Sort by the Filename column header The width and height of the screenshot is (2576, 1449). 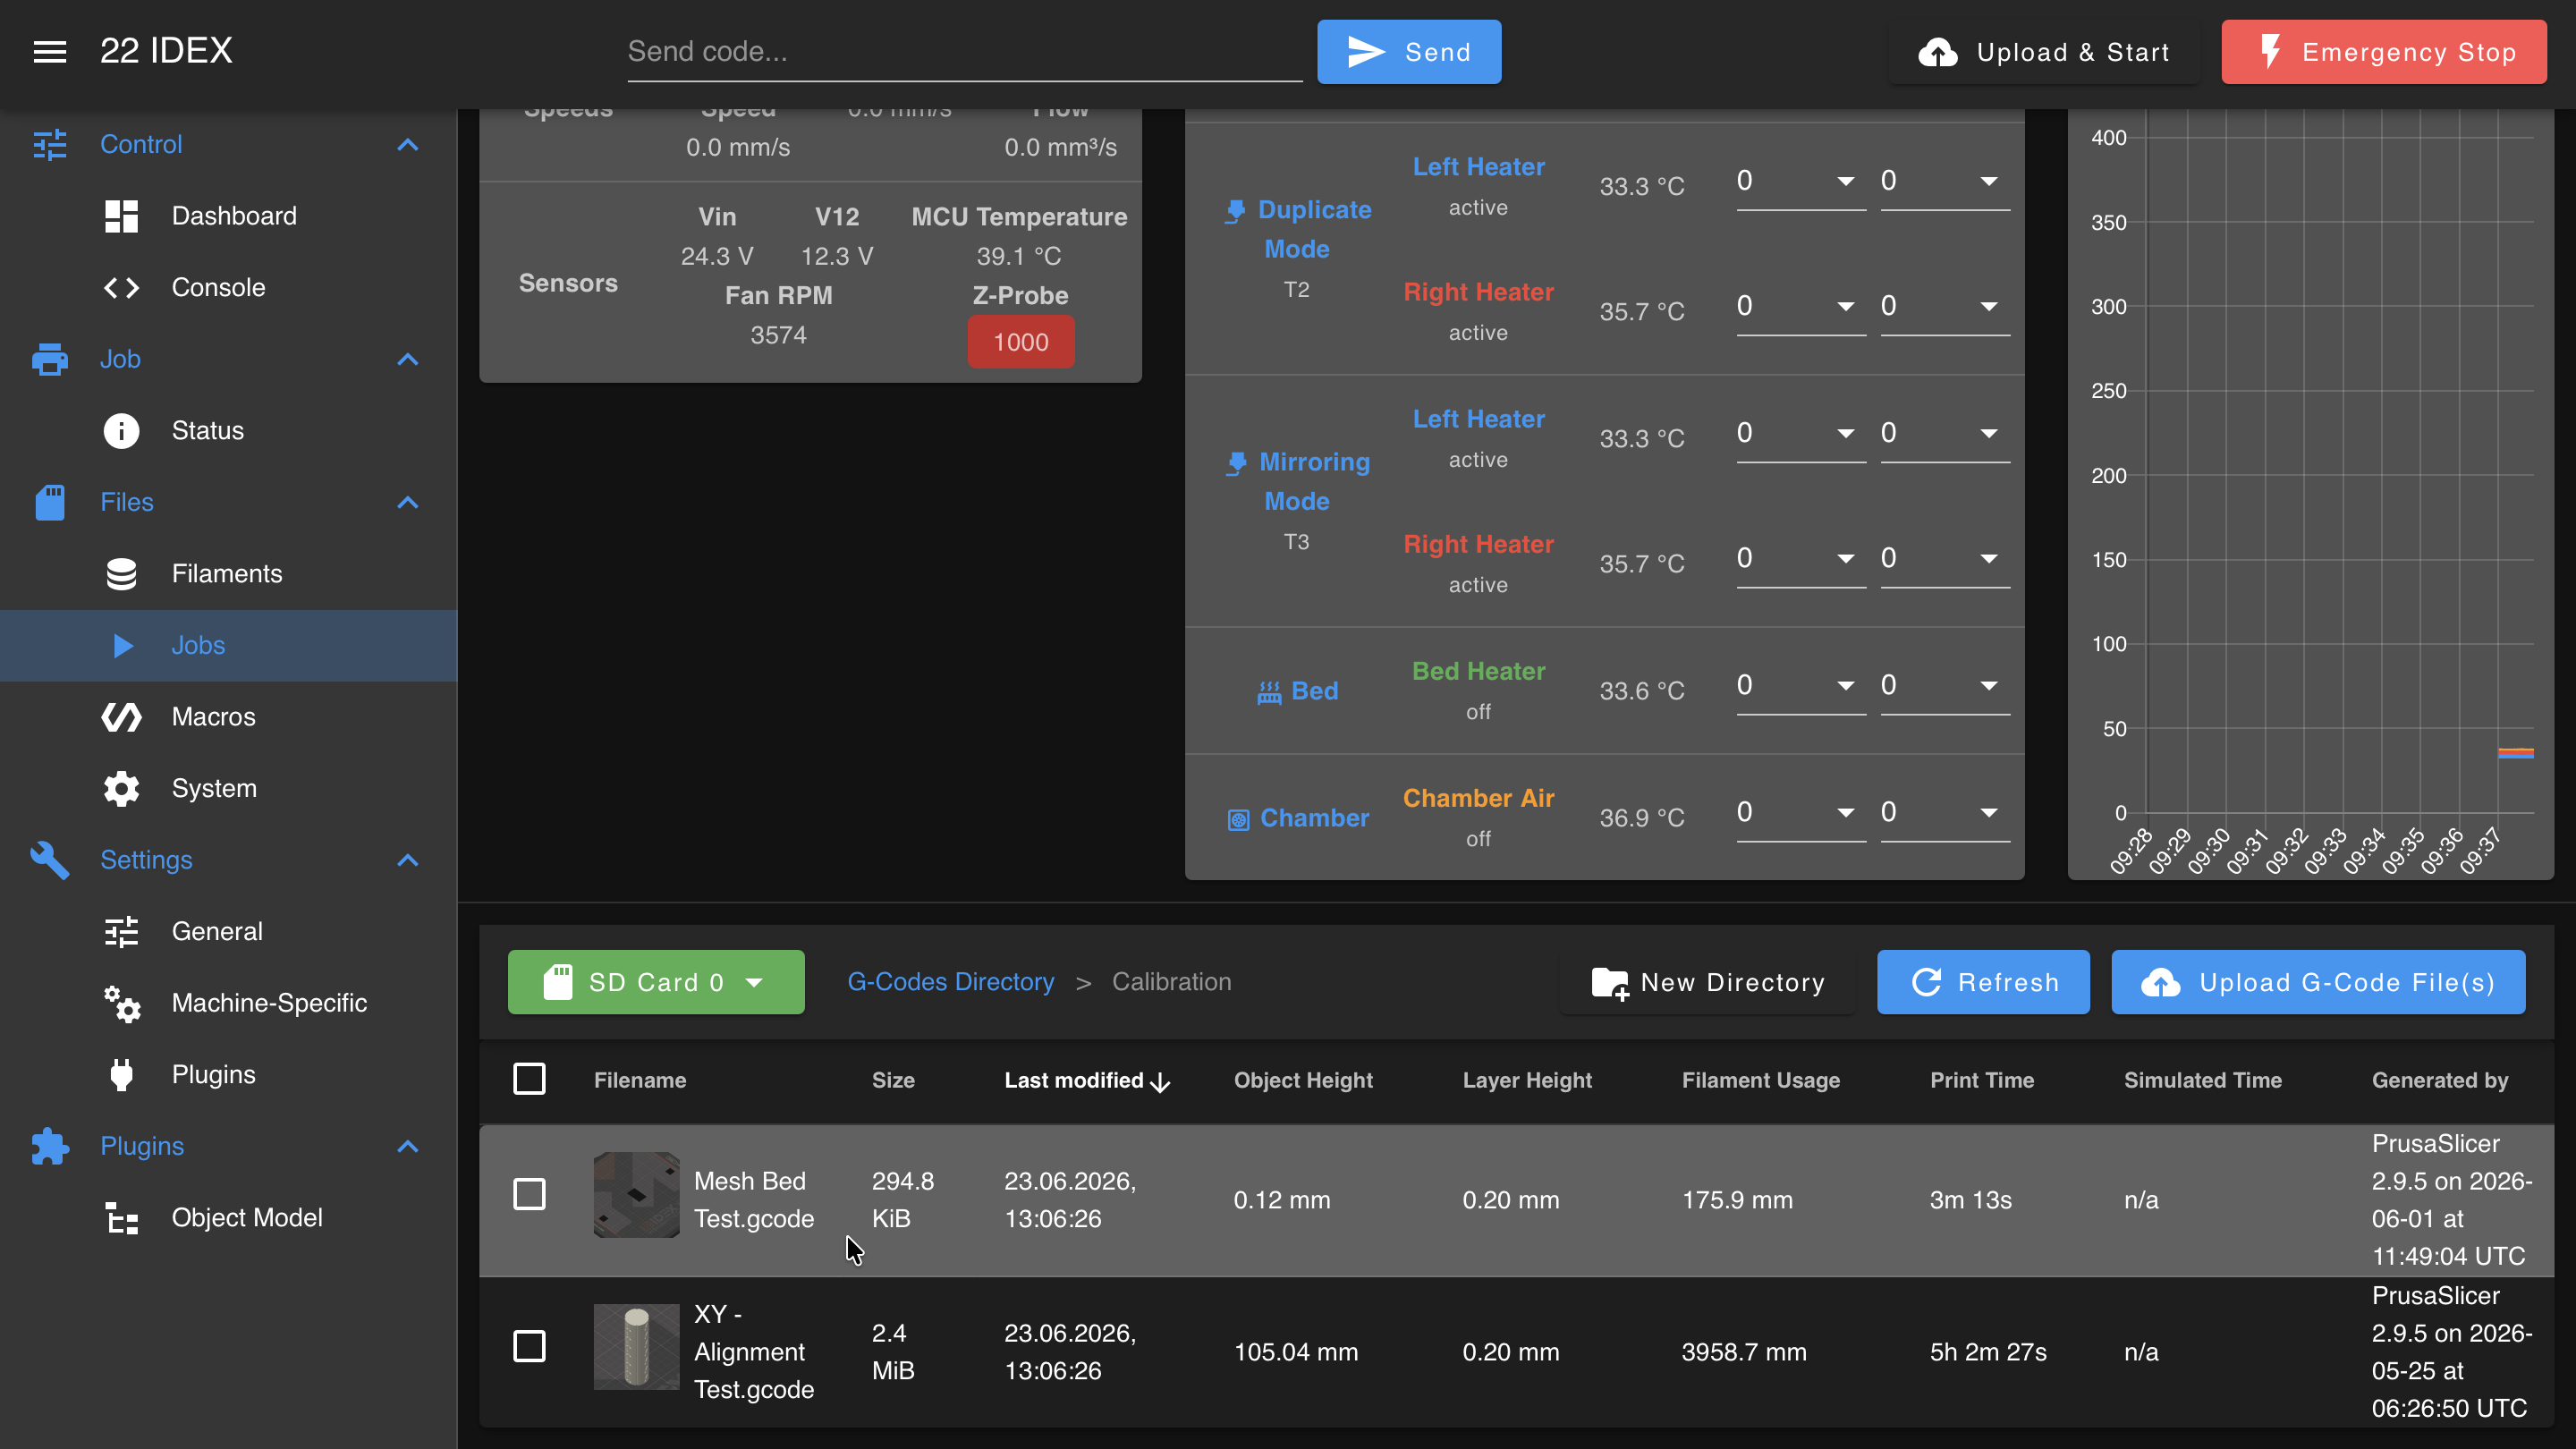click(639, 1081)
